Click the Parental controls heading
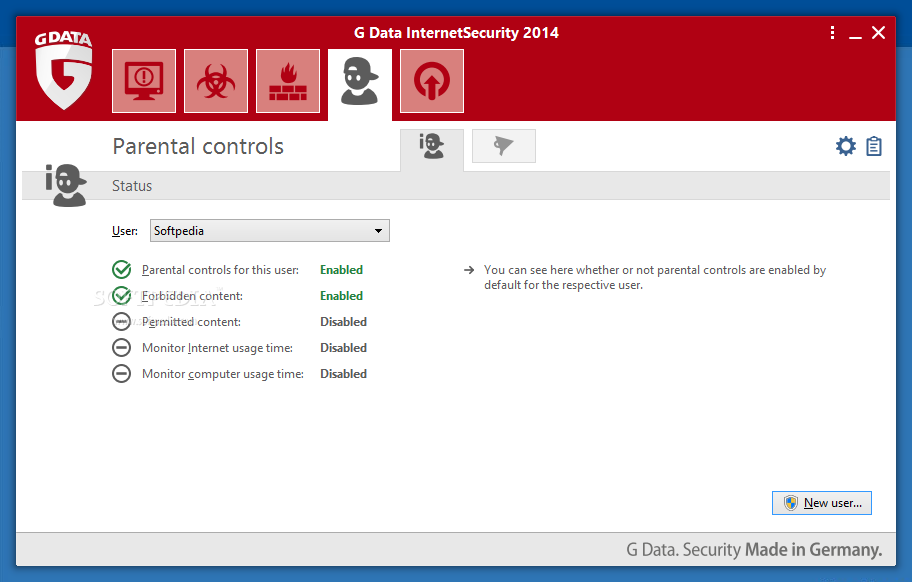Screen dimensions: 912x582 point(198,147)
